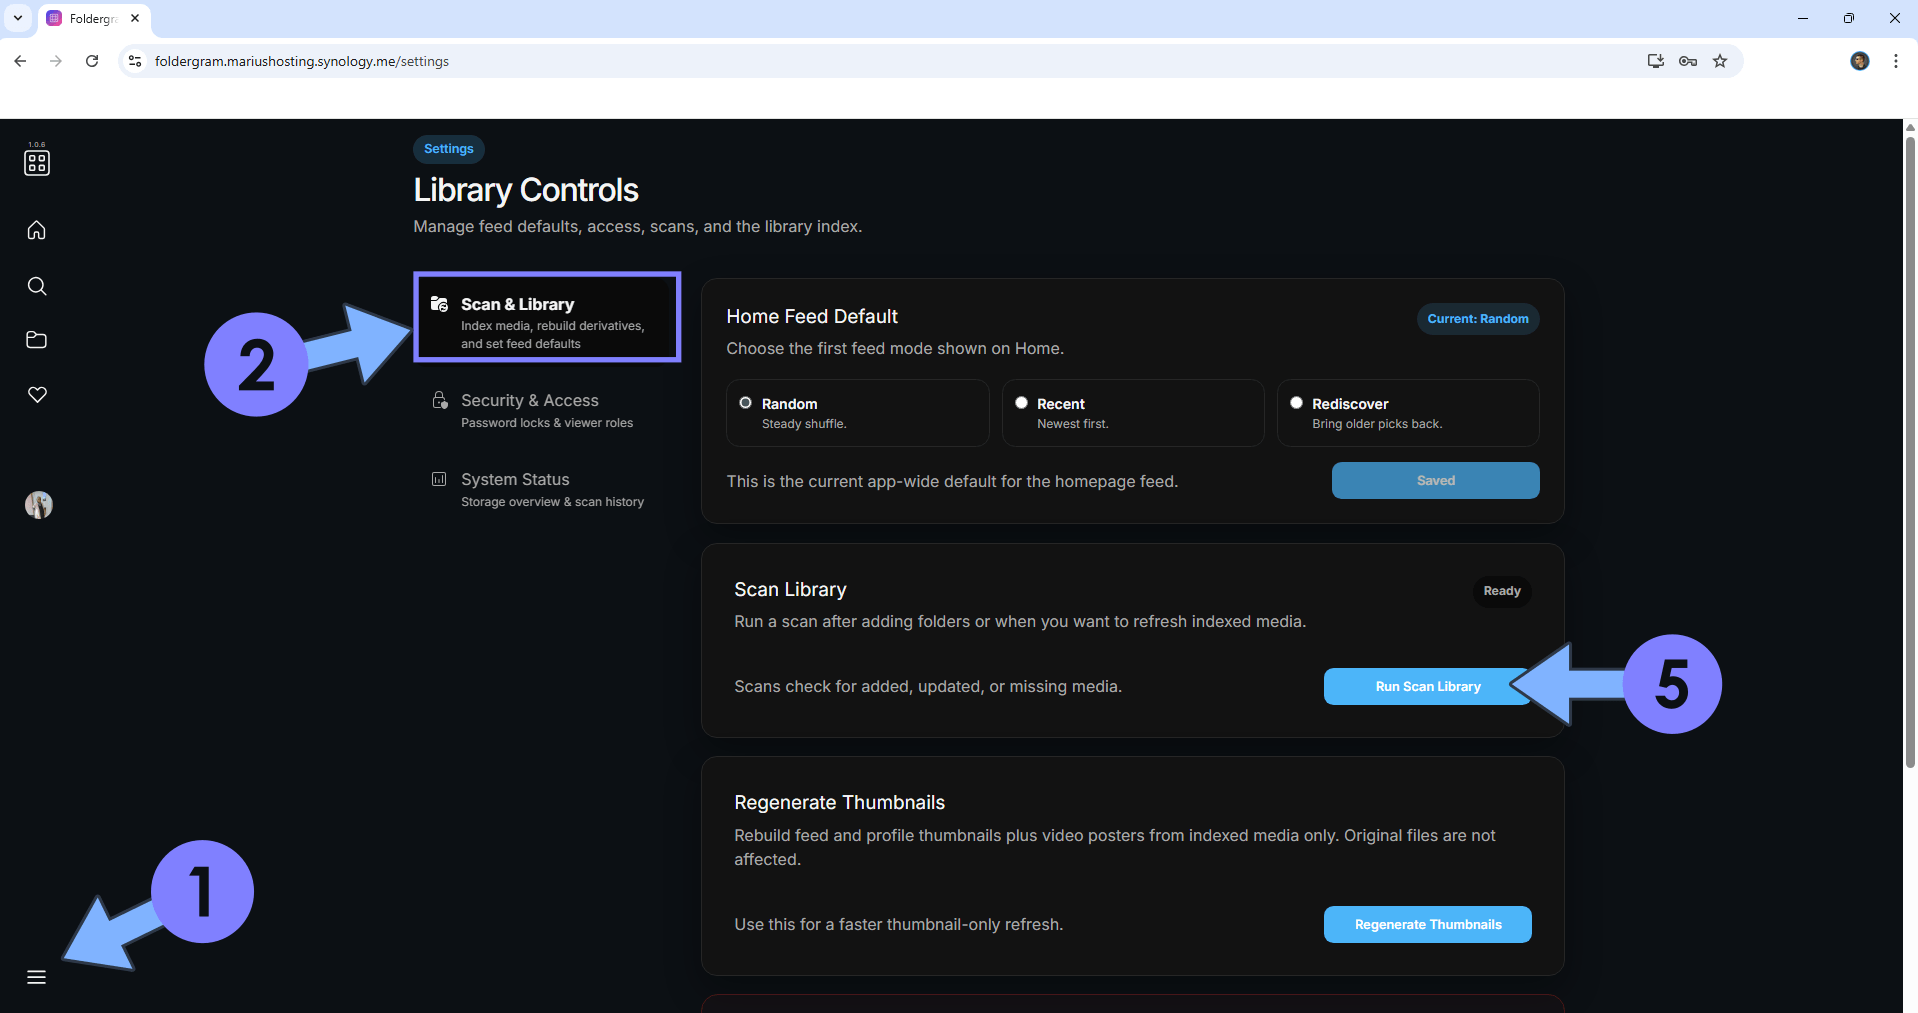Image resolution: width=1918 pixels, height=1013 pixels.
Task: Reload the page
Action: pos(92,61)
